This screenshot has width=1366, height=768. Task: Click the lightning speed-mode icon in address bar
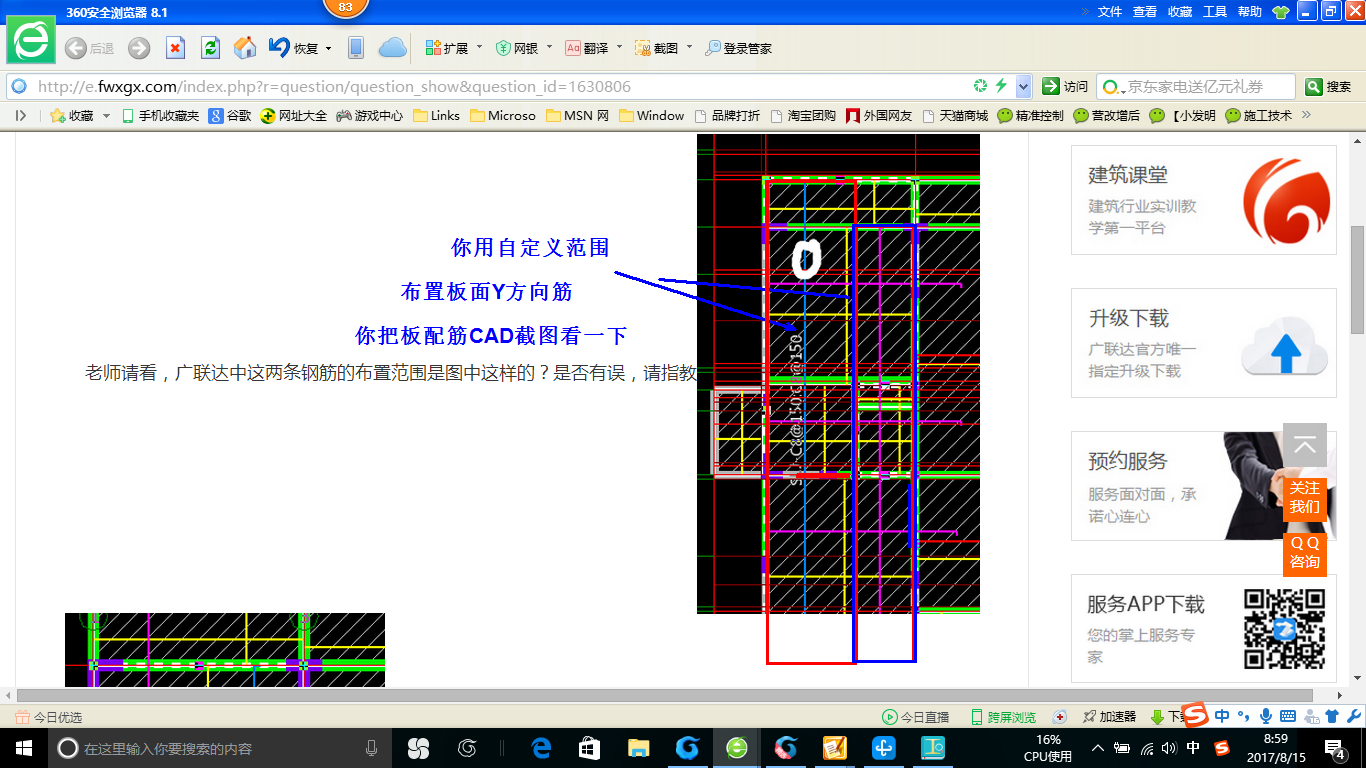pos(1001,86)
